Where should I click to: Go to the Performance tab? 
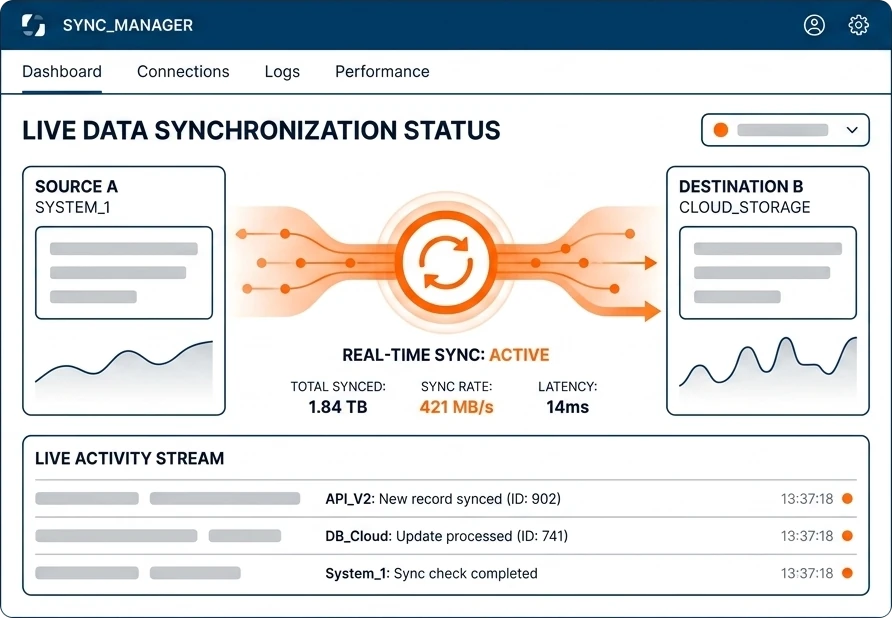click(x=382, y=72)
